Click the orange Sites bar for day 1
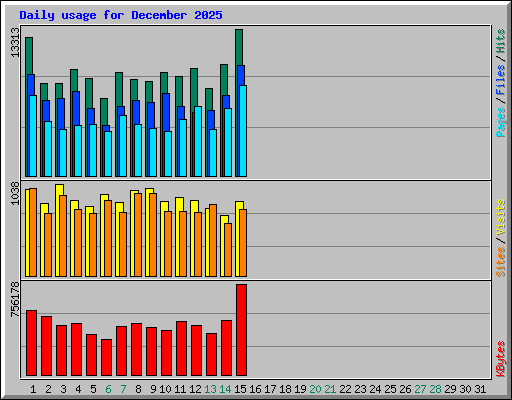 click(33, 232)
